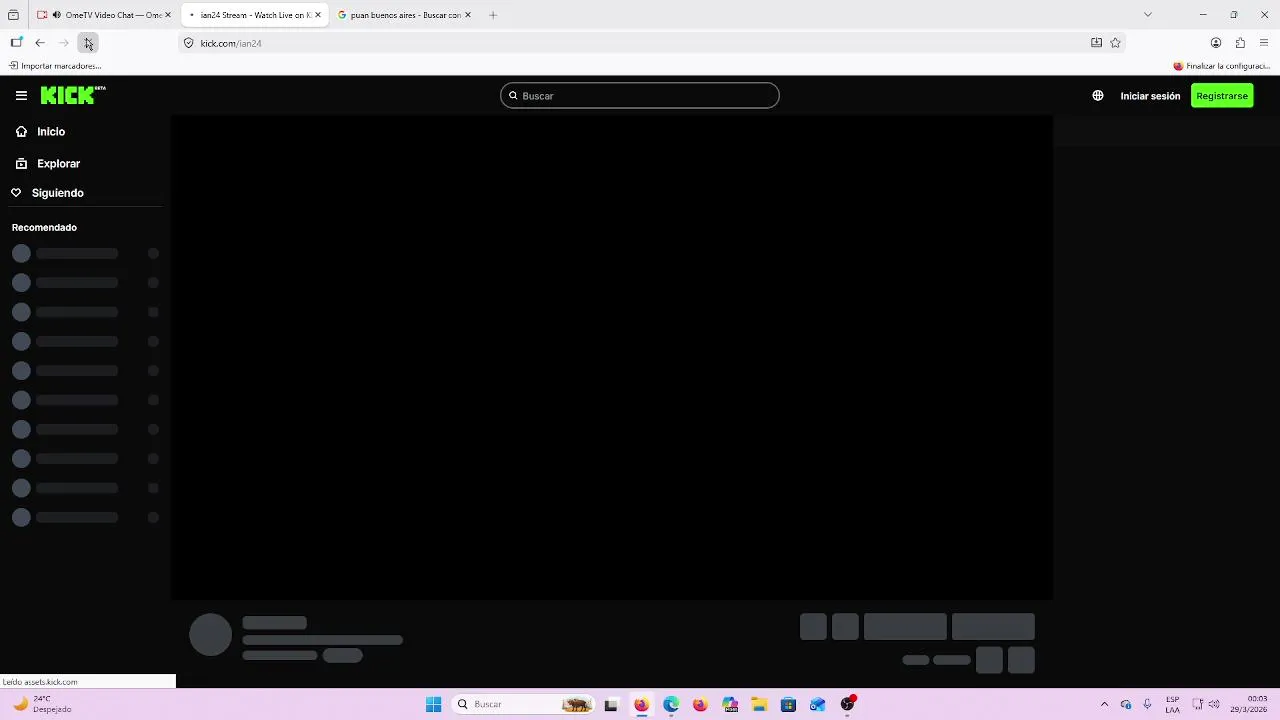
Task: Click the green Registrarse button
Action: (x=1222, y=96)
